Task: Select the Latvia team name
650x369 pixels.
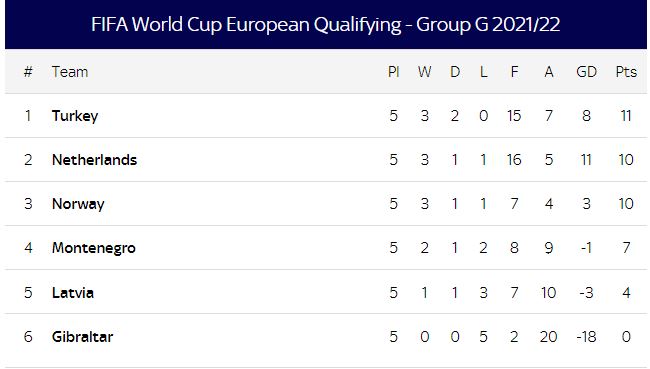Action: click(x=73, y=293)
